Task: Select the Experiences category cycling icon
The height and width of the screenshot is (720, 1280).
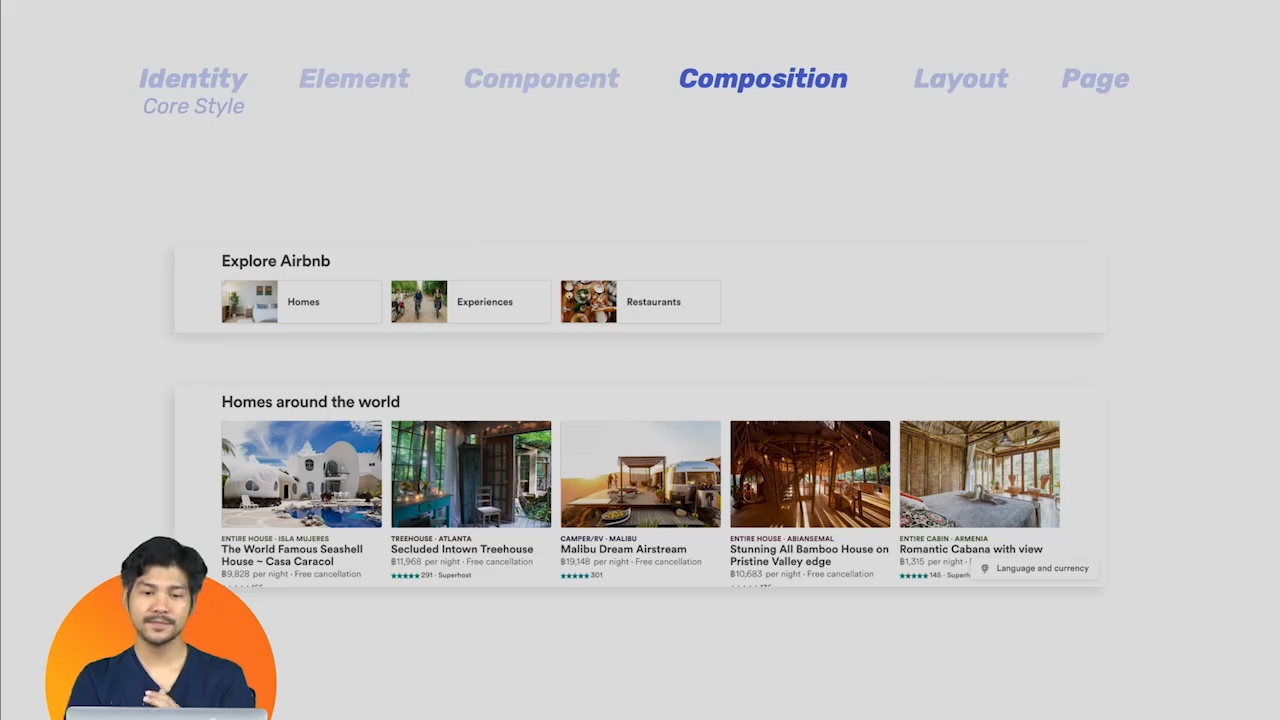Action: [x=419, y=301]
